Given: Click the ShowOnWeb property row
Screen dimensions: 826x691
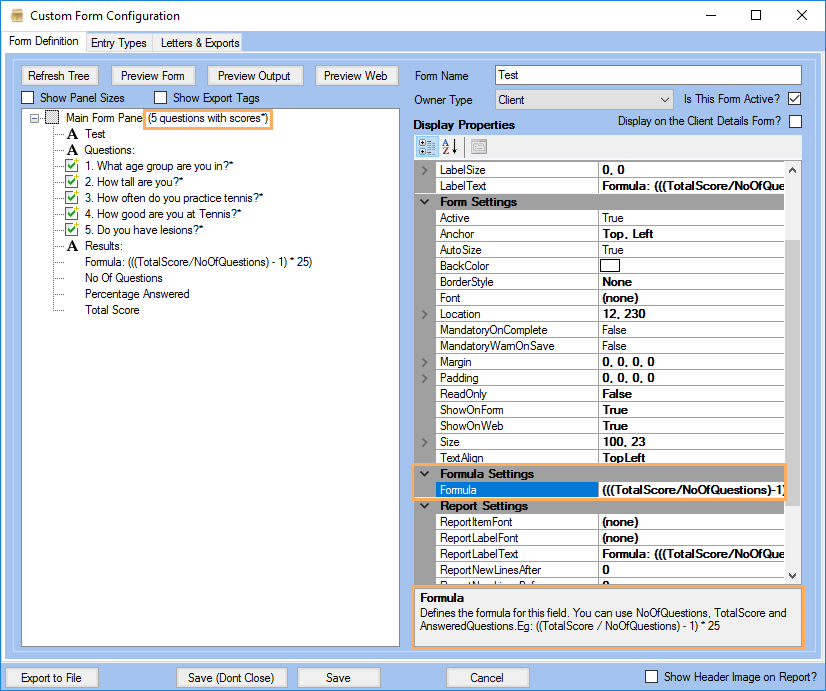Looking at the screenshot, I should pos(610,426).
